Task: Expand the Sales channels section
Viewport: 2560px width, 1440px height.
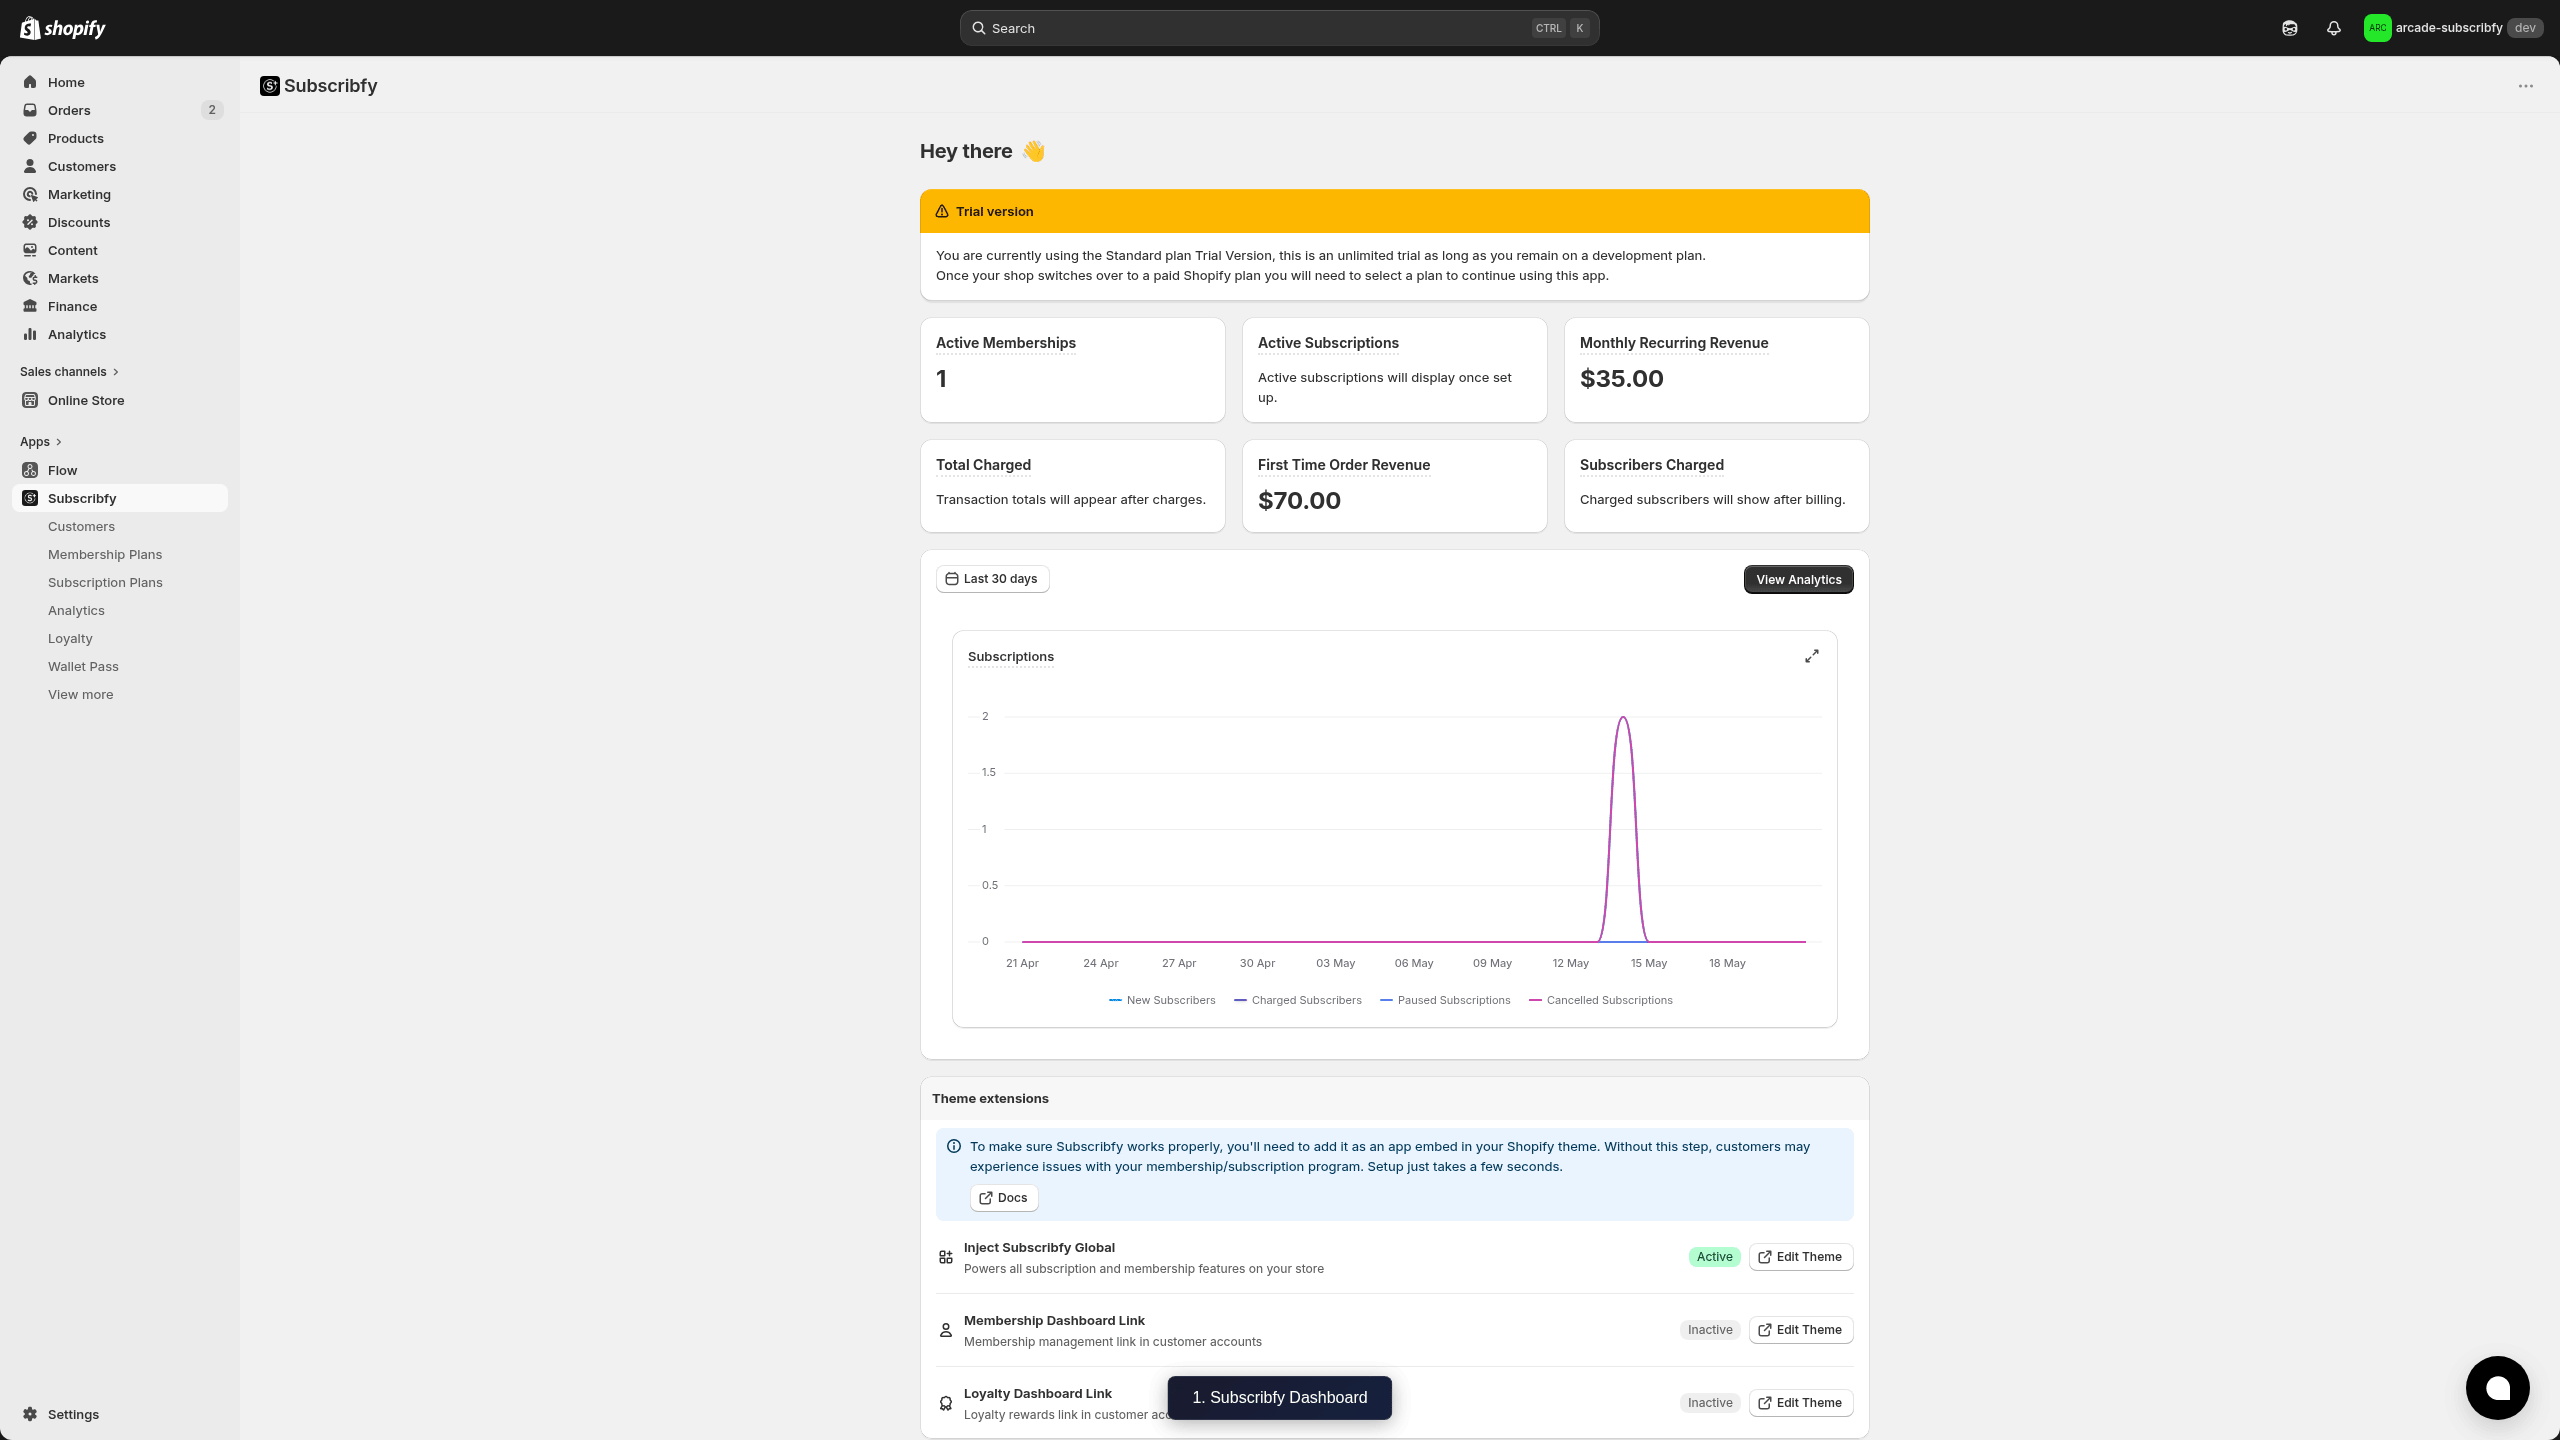Action: [70, 371]
